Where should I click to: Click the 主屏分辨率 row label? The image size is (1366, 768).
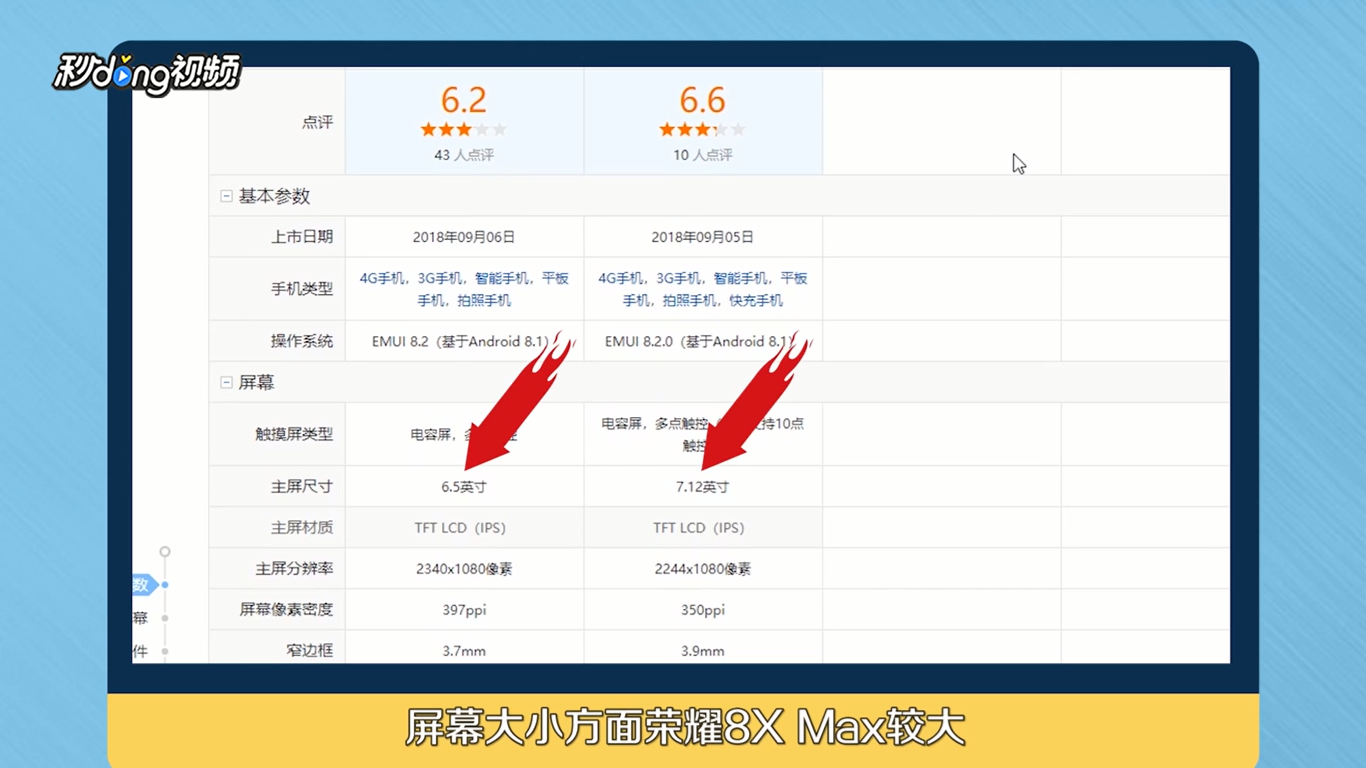tap(294, 569)
